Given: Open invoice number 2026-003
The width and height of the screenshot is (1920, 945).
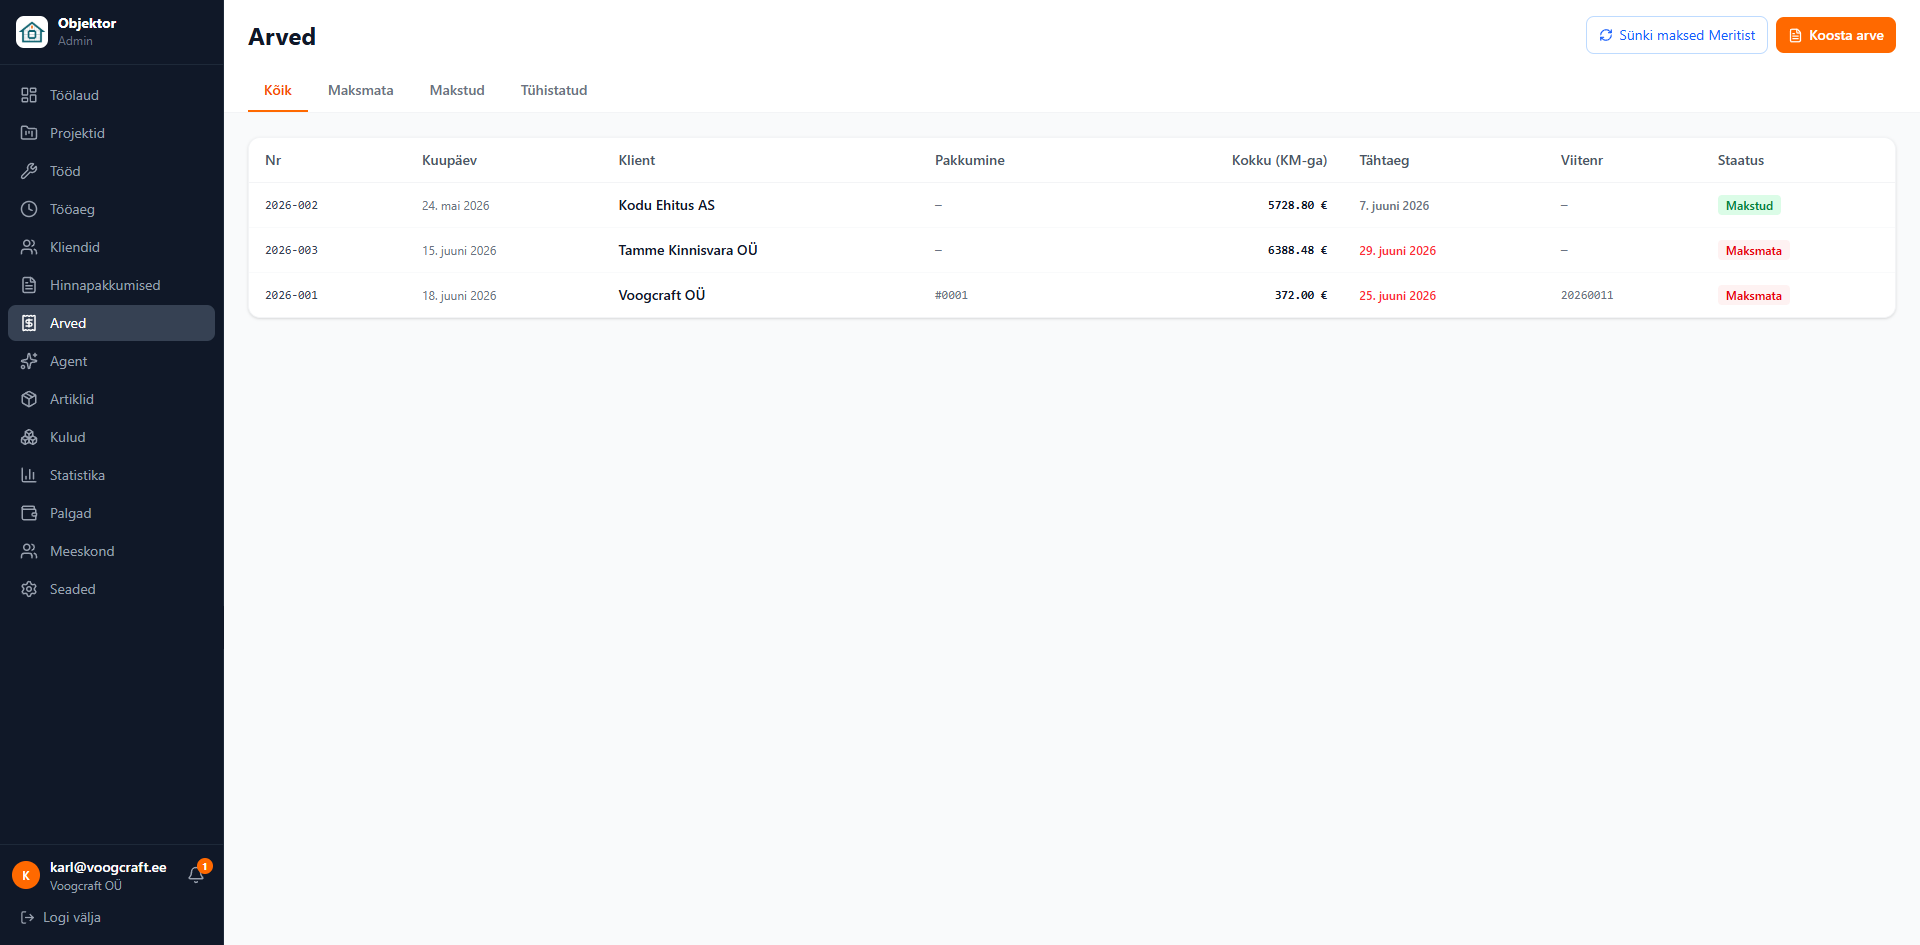Looking at the screenshot, I should tap(291, 250).
